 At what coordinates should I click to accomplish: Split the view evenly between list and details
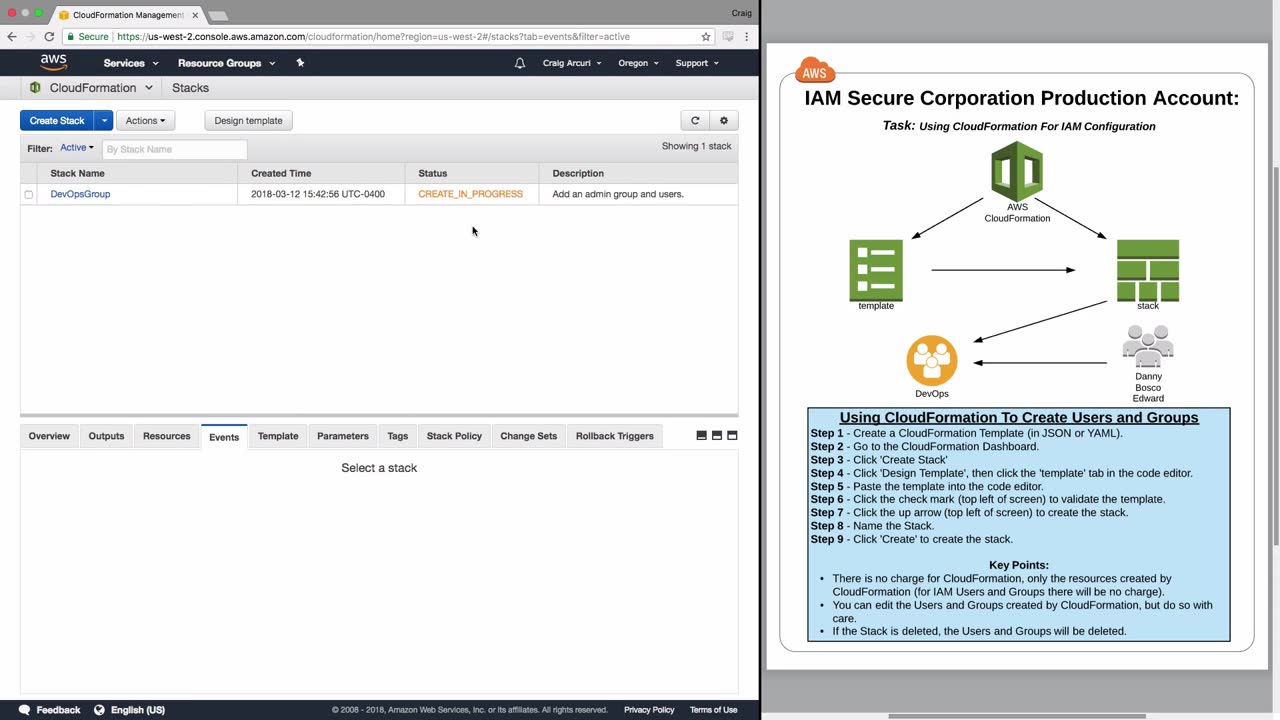pyautogui.click(x=717, y=436)
